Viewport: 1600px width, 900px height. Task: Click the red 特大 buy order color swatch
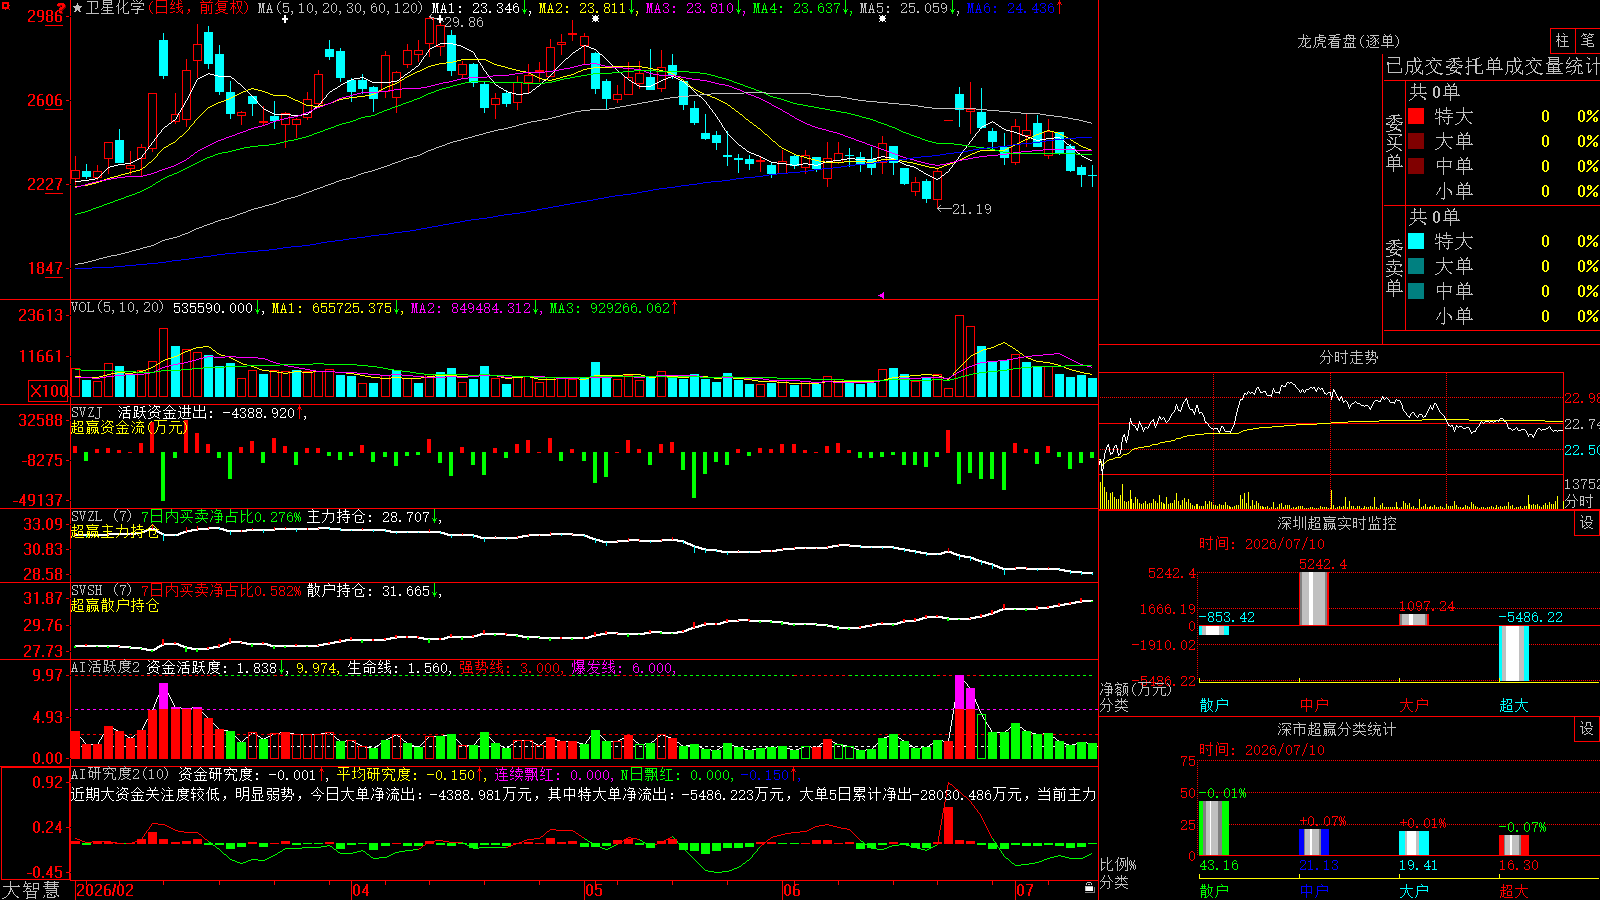coord(1416,116)
